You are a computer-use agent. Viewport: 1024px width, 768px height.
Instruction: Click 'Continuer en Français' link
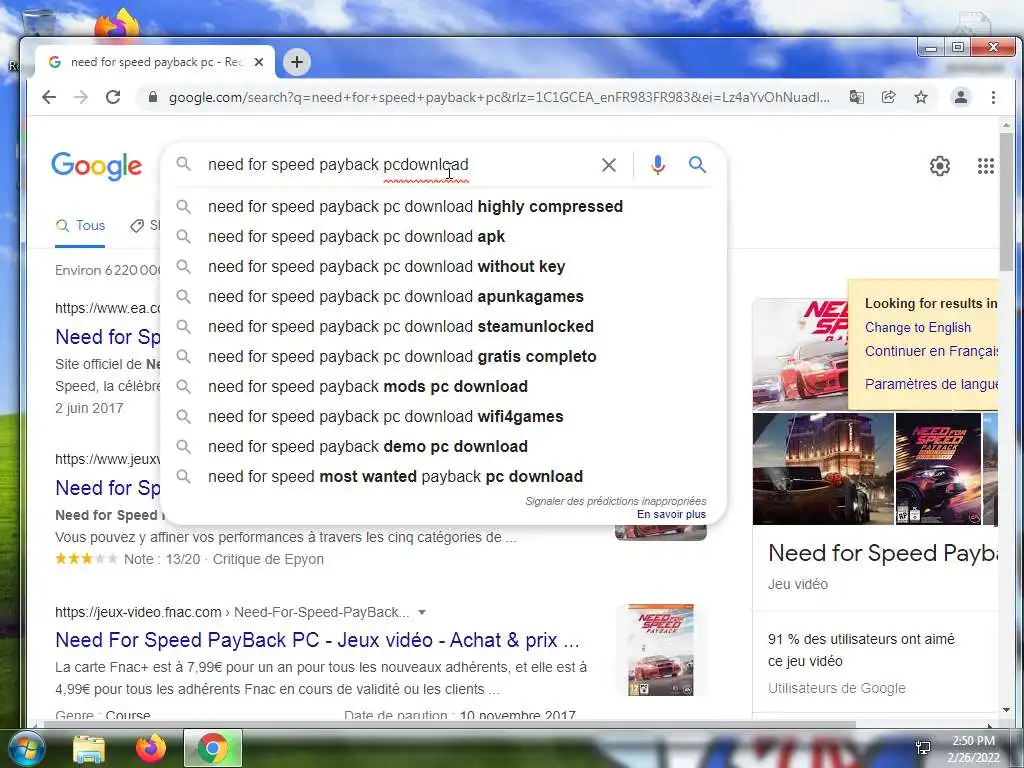[931, 351]
